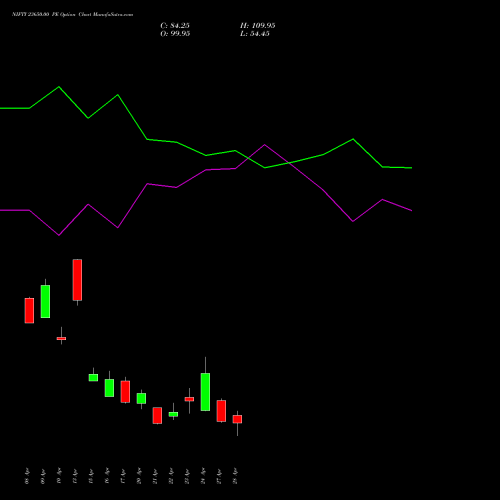Select the open value O: 99.95
Image resolution: width=500 pixels, height=500 pixels.
coord(175,34)
